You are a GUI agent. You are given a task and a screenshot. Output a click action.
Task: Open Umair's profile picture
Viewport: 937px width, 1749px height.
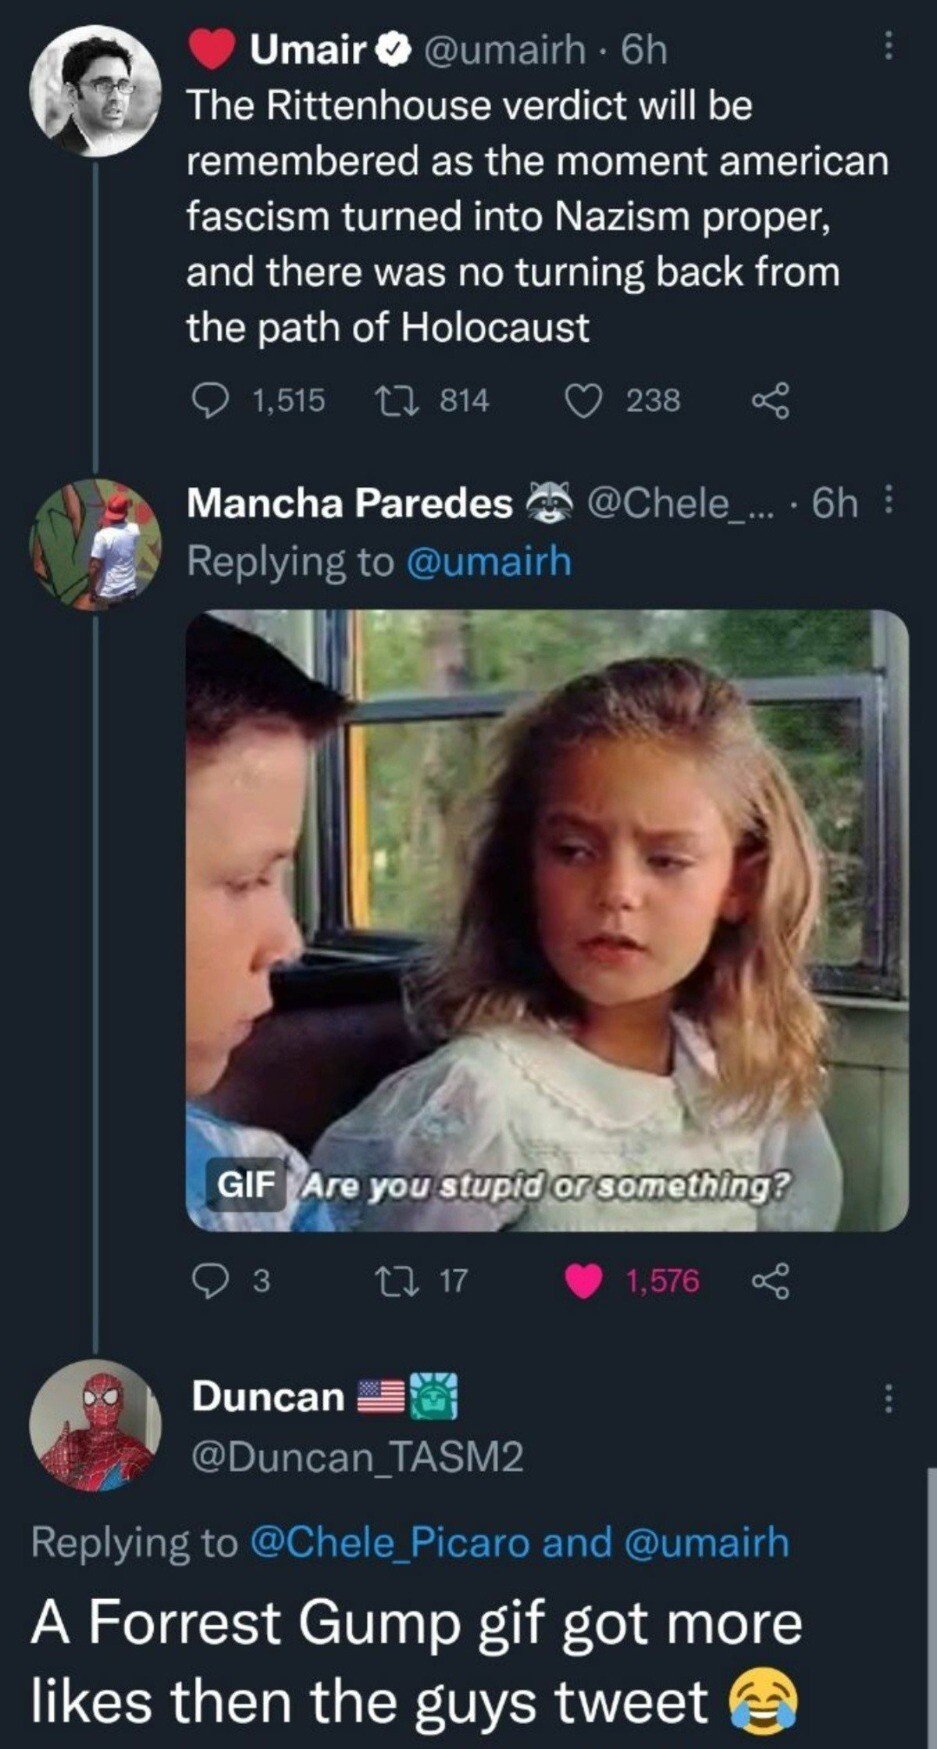pyautogui.click(x=96, y=92)
